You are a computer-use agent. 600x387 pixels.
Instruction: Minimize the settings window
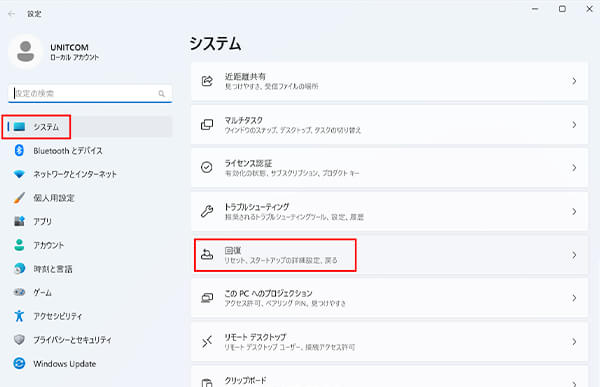(x=535, y=9)
